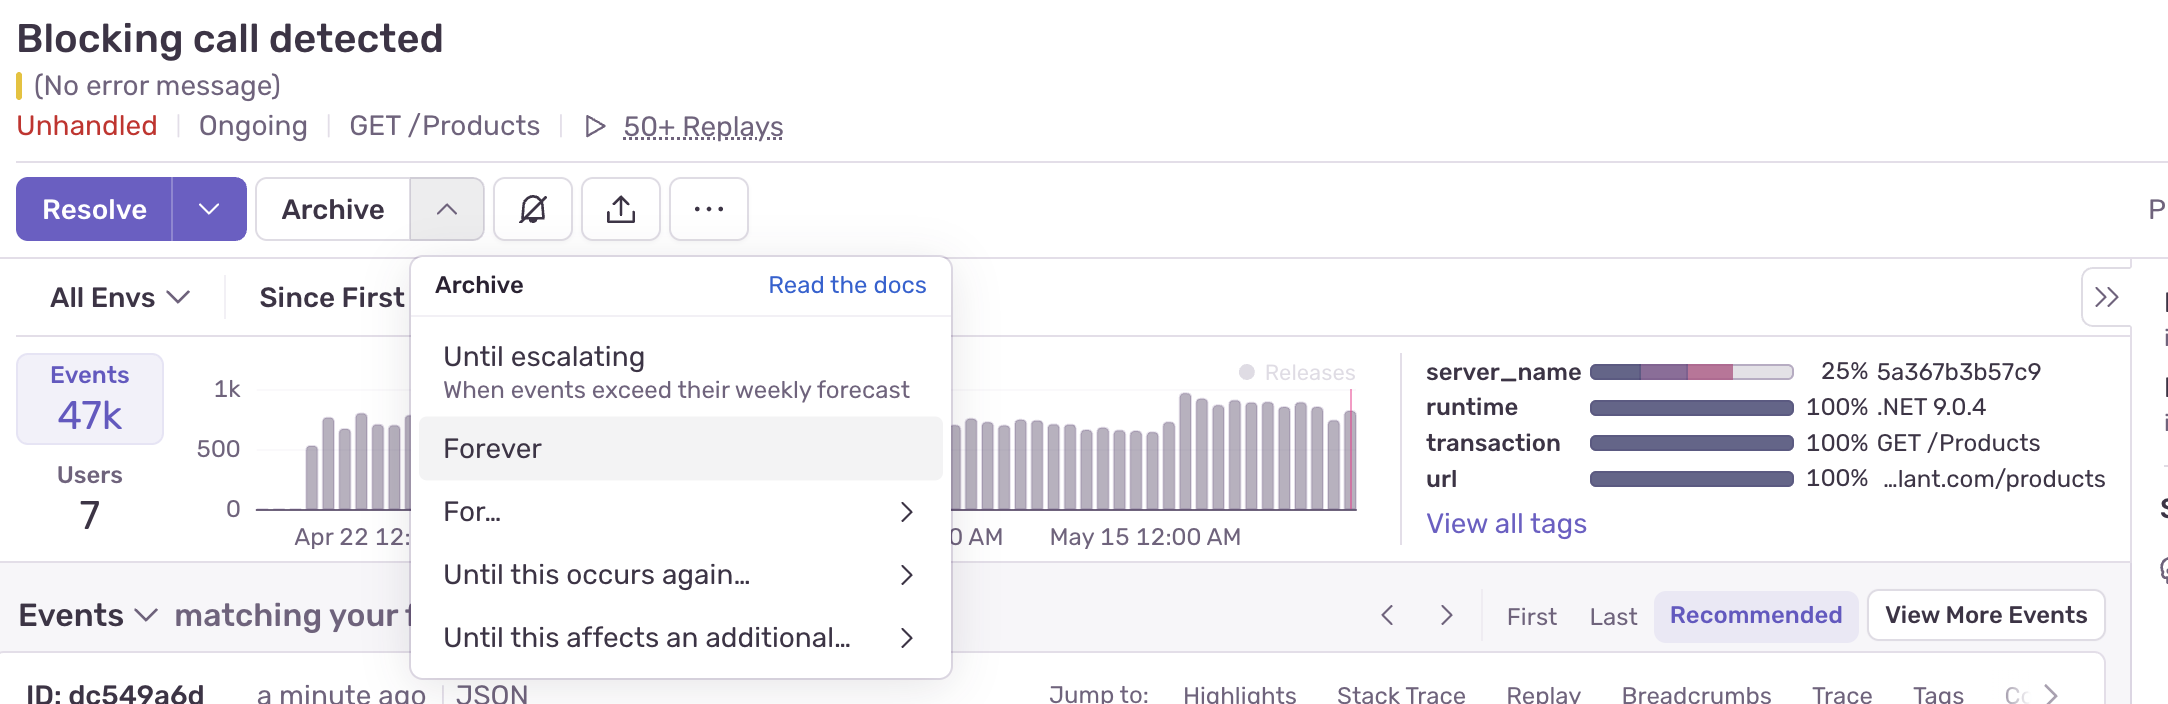Viewport: 2168px width, 704px height.
Task: Click server_name tag distribution bar
Action: pos(1691,372)
